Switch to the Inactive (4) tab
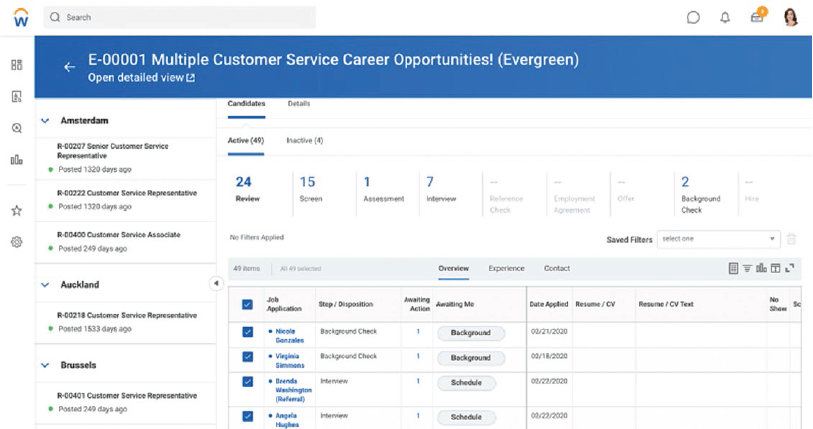This screenshot has height=429, width=813. click(x=305, y=141)
